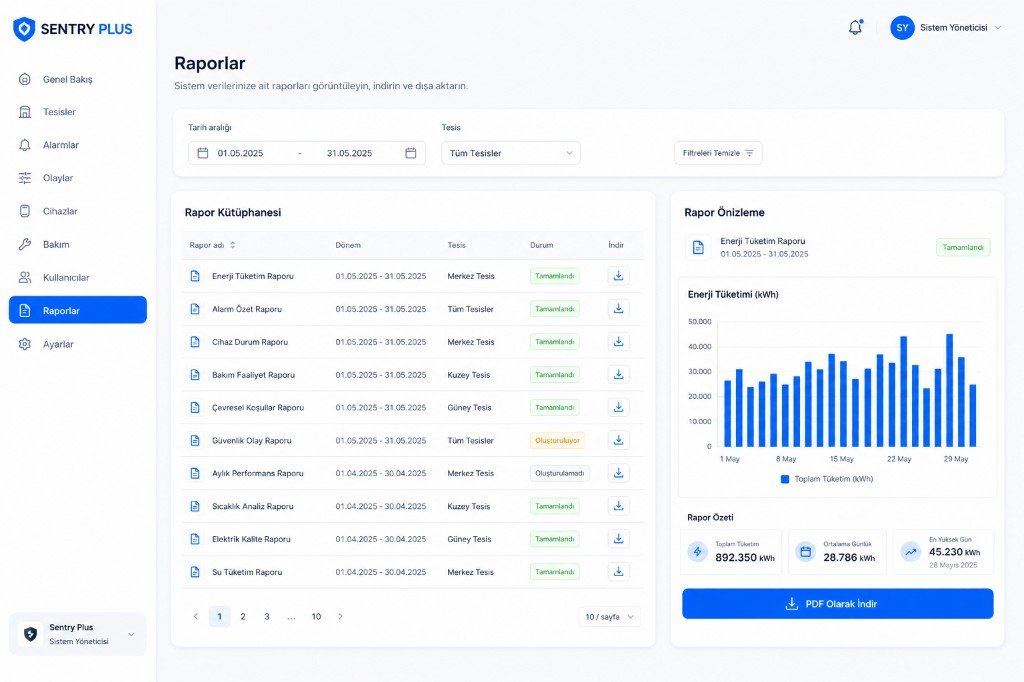Image resolution: width=1024 pixels, height=682 pixels.
Task: Click the Sentry Plus shield logo
Action: [24, 29]
